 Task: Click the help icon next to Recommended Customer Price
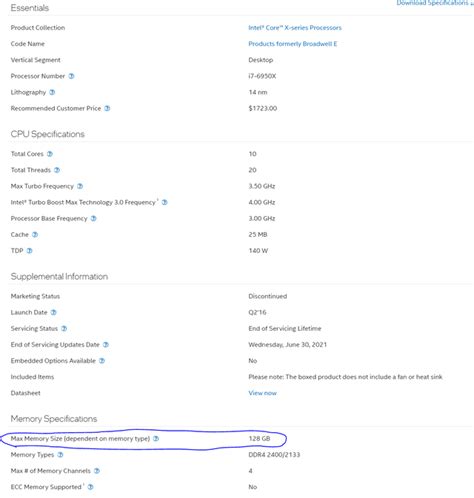click(107, 108)
